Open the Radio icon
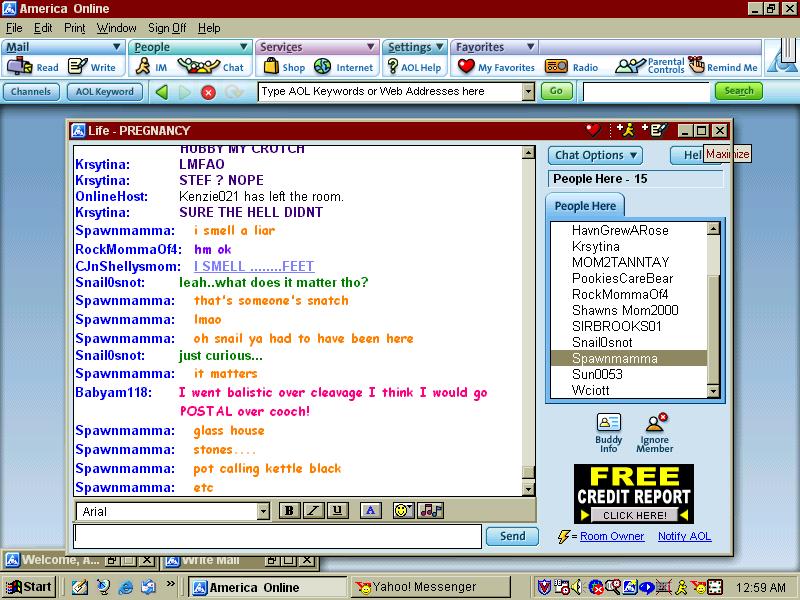This screenshot has width=800, height=600. (571, 67)
